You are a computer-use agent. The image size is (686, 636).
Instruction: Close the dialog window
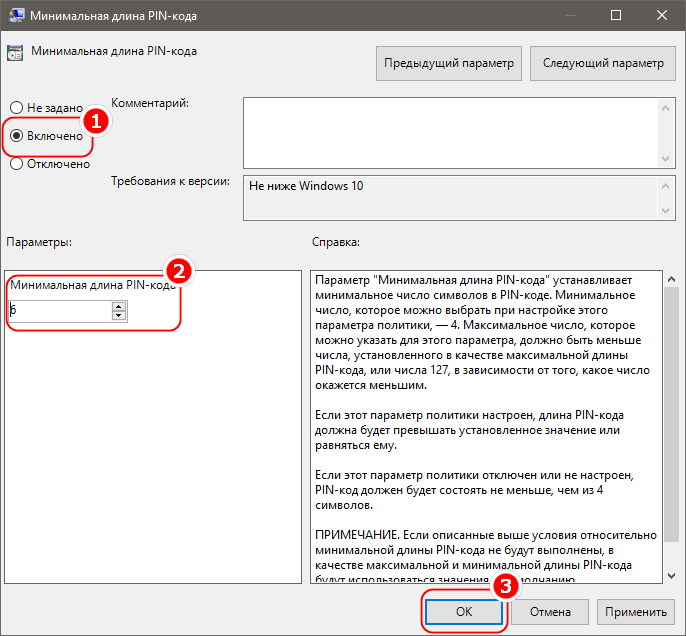[662, 15]
